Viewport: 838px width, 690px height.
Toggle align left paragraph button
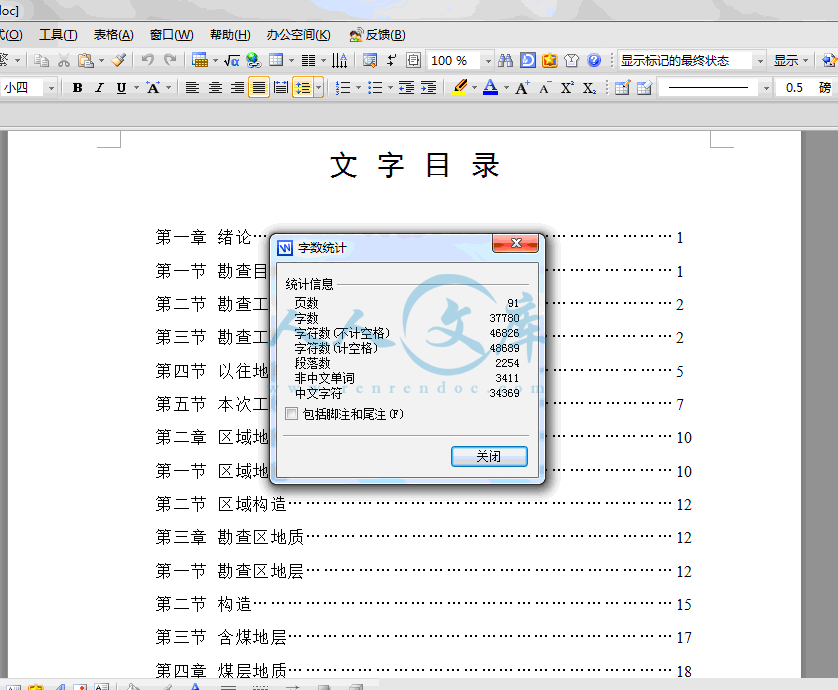(192, 88)
